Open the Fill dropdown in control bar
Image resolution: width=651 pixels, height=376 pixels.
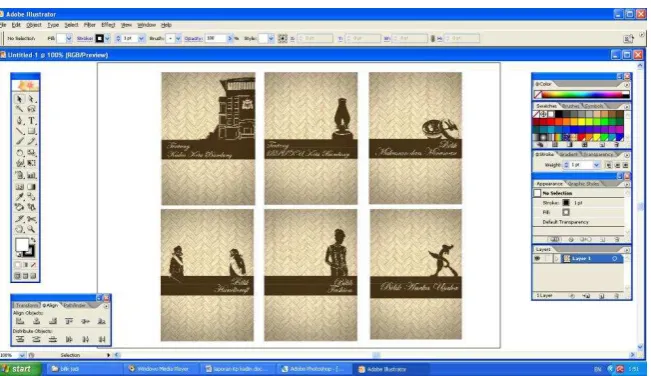(69, 39)
